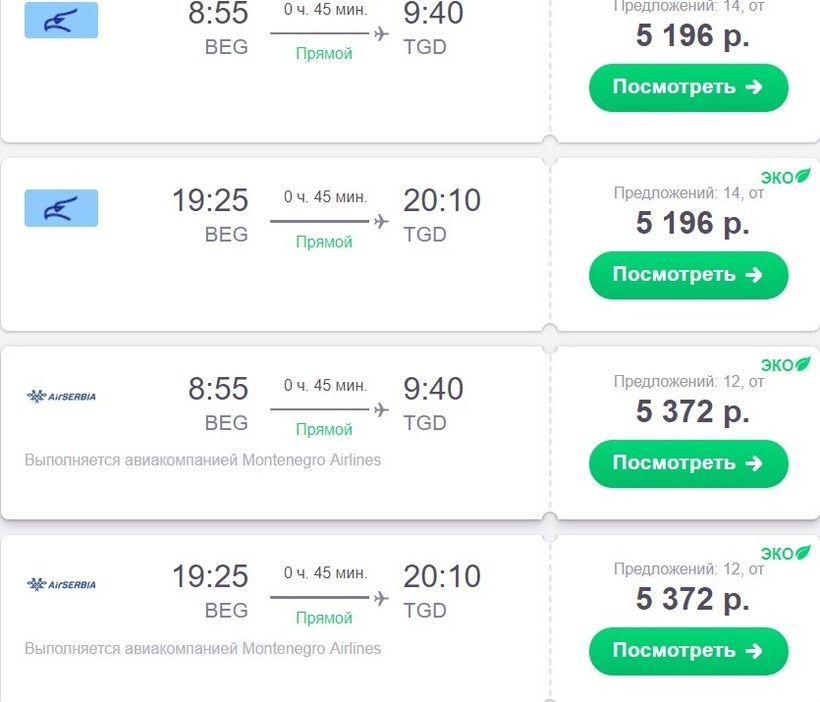Click the AirSerbia logo on the 8:55 flight
The width and height of the screenshot is (820, 702).
point(61,396)
